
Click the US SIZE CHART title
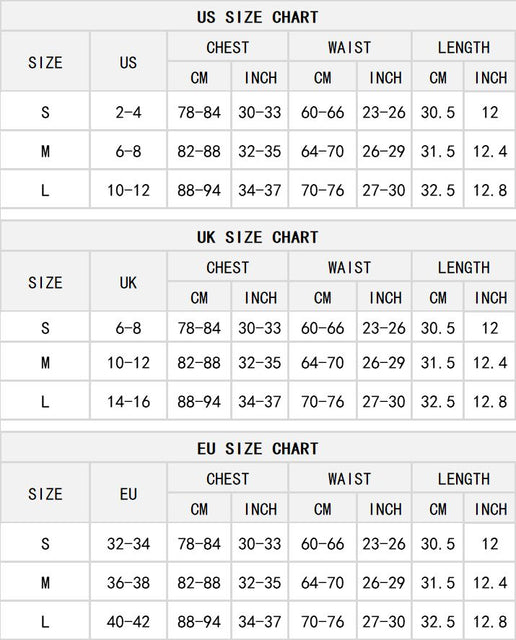coord(258,17)
